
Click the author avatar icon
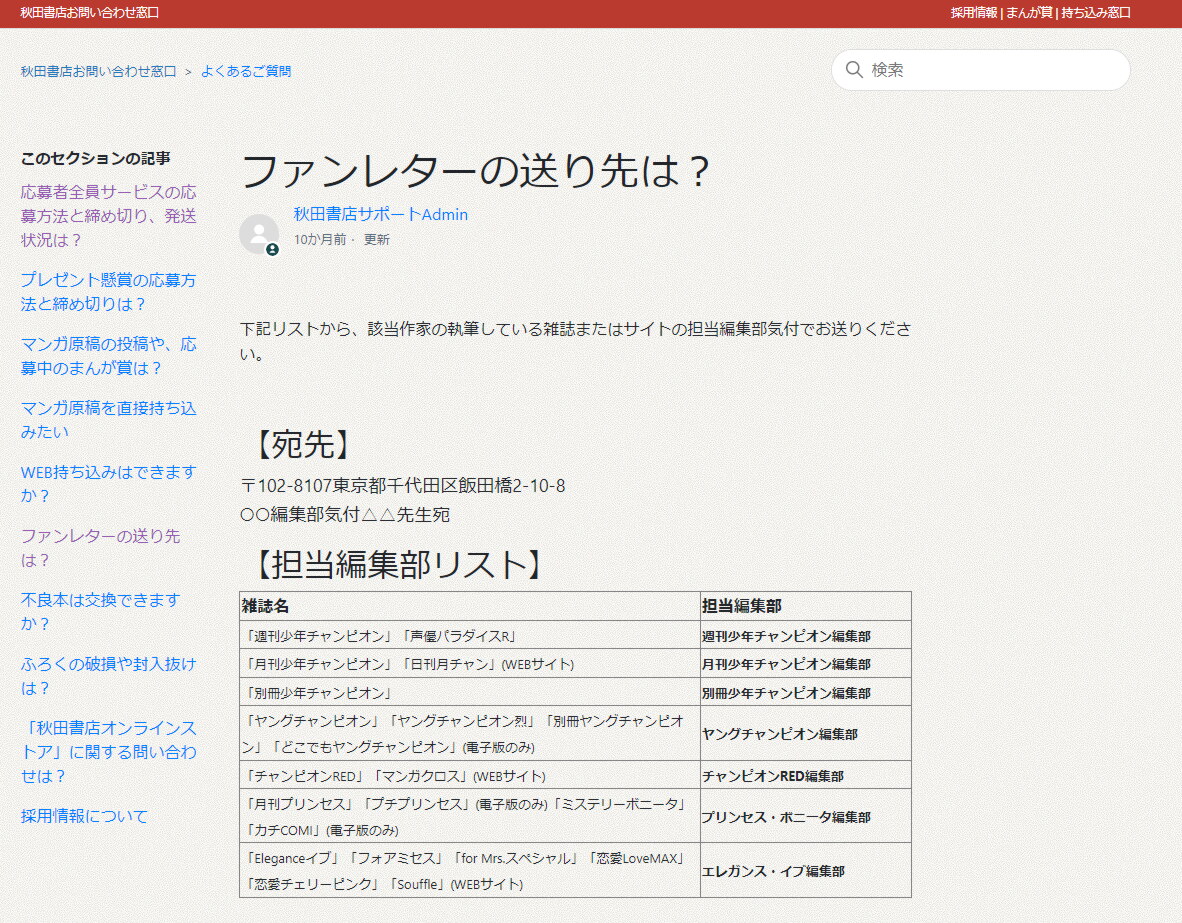pyautogui.click(x=259, y=234)
